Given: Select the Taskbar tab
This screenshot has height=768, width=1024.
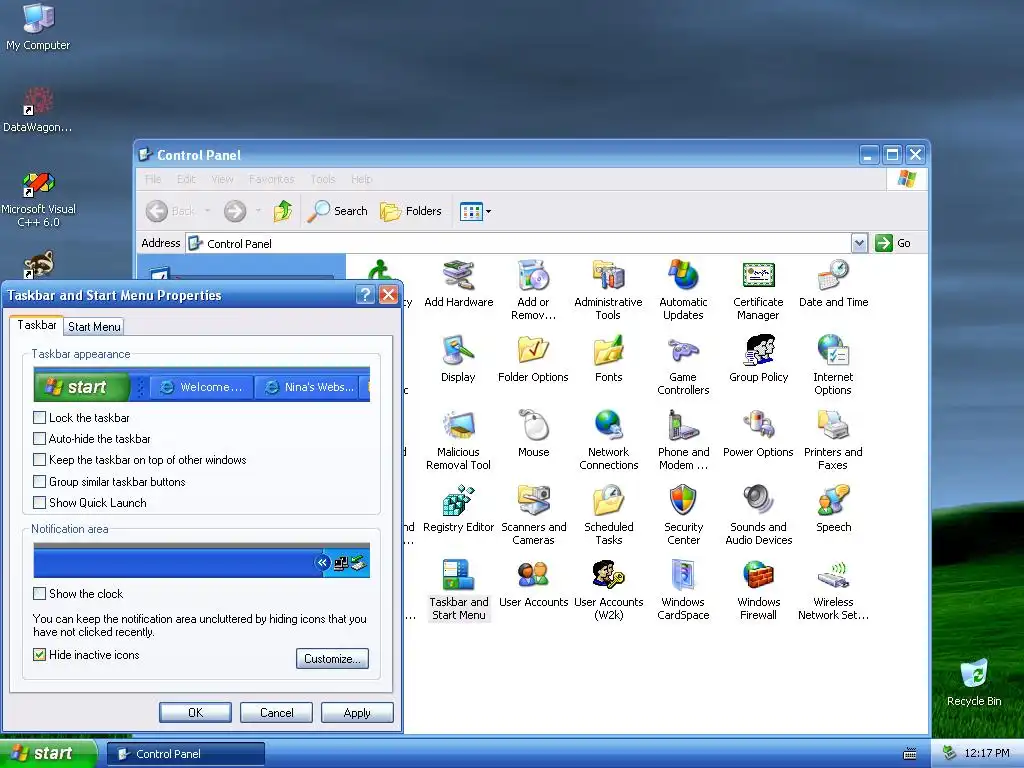Looking at the screenshot, I should (37, 325).
